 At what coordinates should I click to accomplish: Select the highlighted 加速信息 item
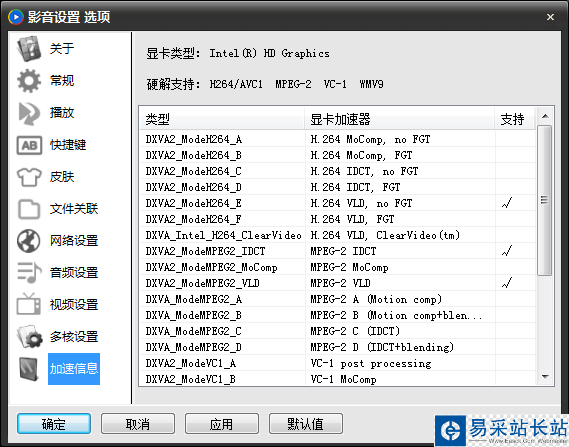coord(74,369)
